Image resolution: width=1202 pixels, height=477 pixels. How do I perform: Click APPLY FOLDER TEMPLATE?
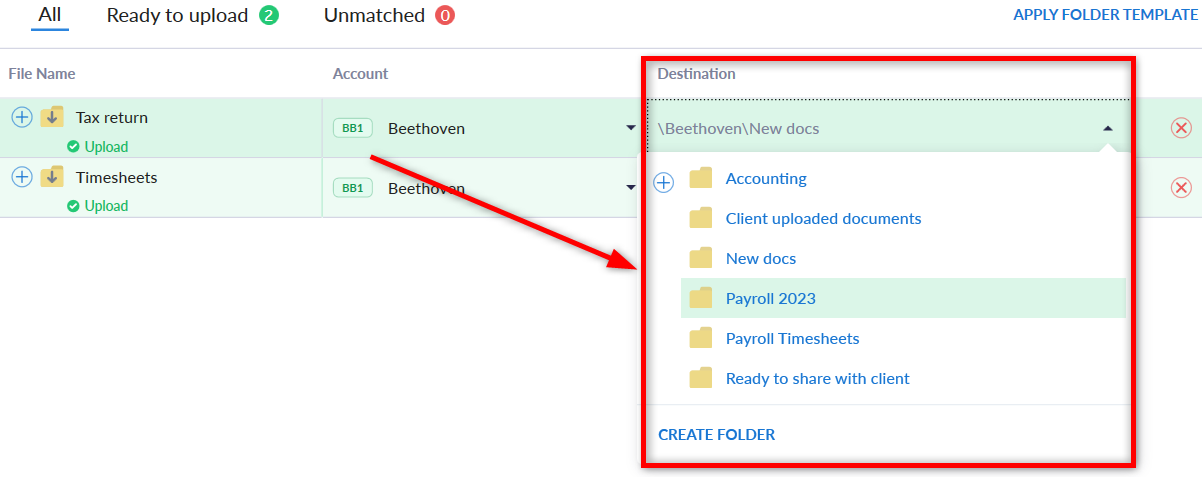(x=1106, y=15)
